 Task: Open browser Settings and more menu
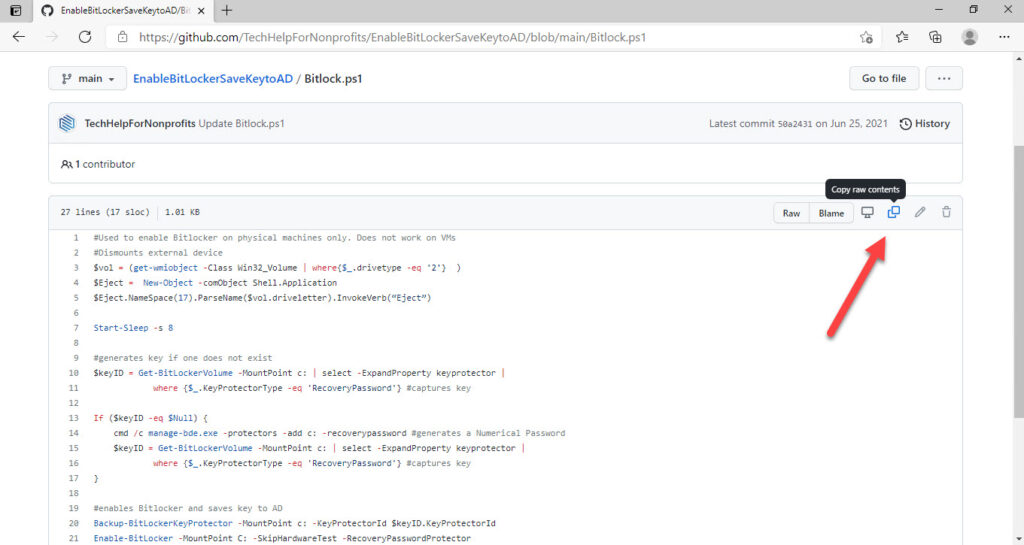coord(1004,37)
